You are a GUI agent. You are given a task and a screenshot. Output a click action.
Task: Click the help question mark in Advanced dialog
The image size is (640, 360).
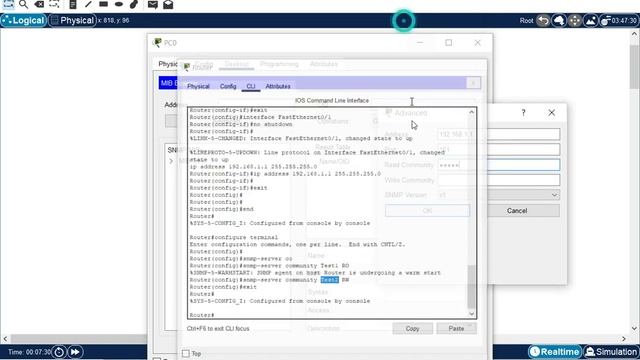(x=523, y=113)
